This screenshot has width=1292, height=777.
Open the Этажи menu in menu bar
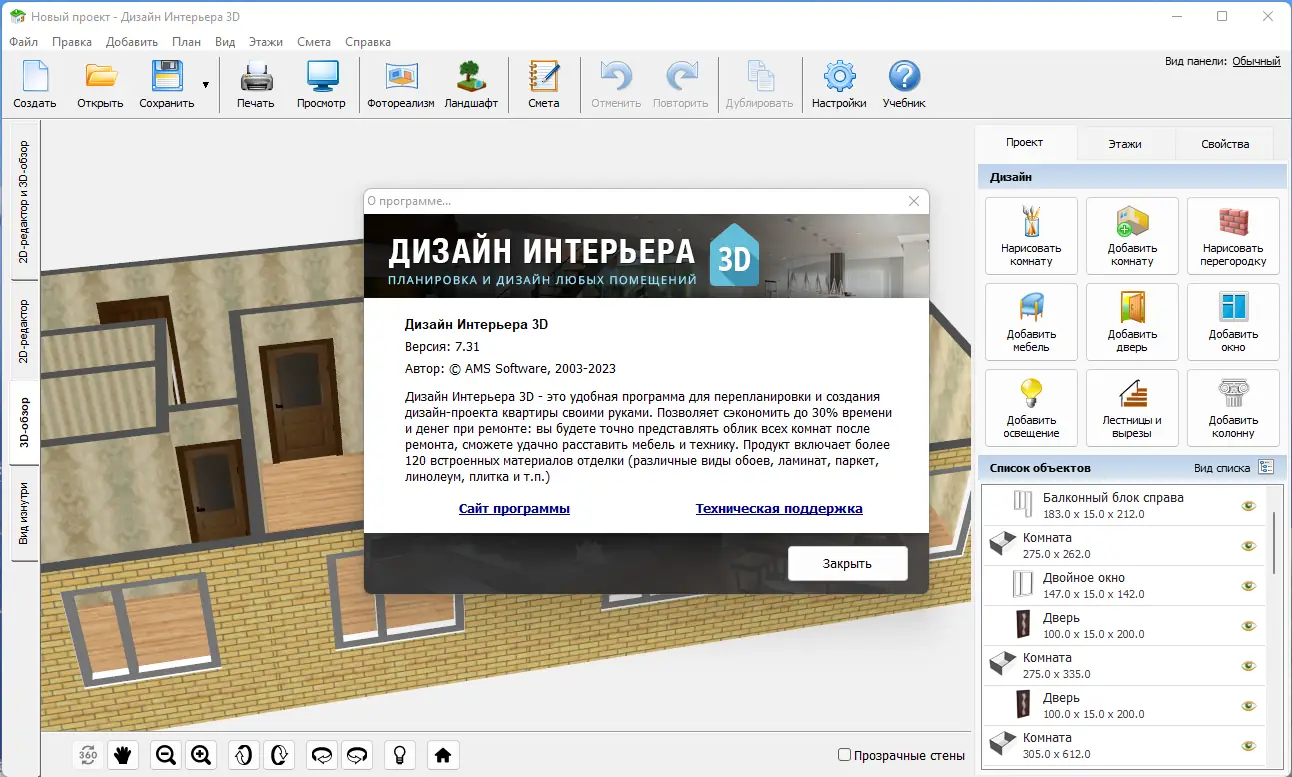[x=265, y=42]
